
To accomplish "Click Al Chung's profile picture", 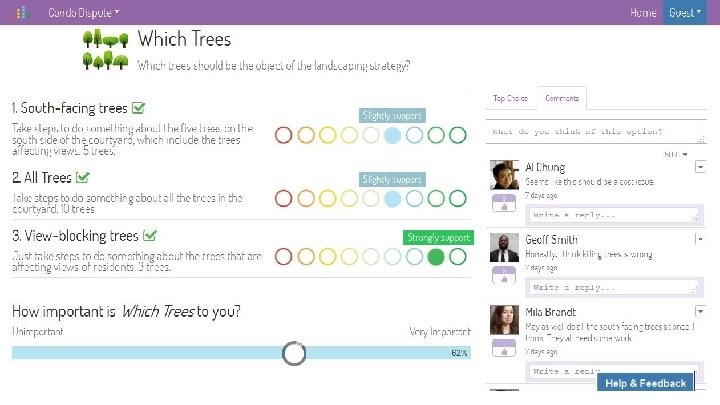I will [503, 175].
